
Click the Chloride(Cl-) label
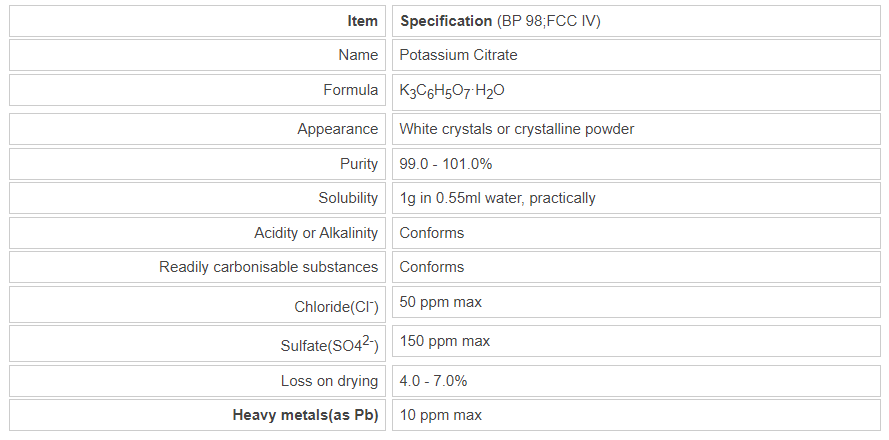tap(336, 306)
